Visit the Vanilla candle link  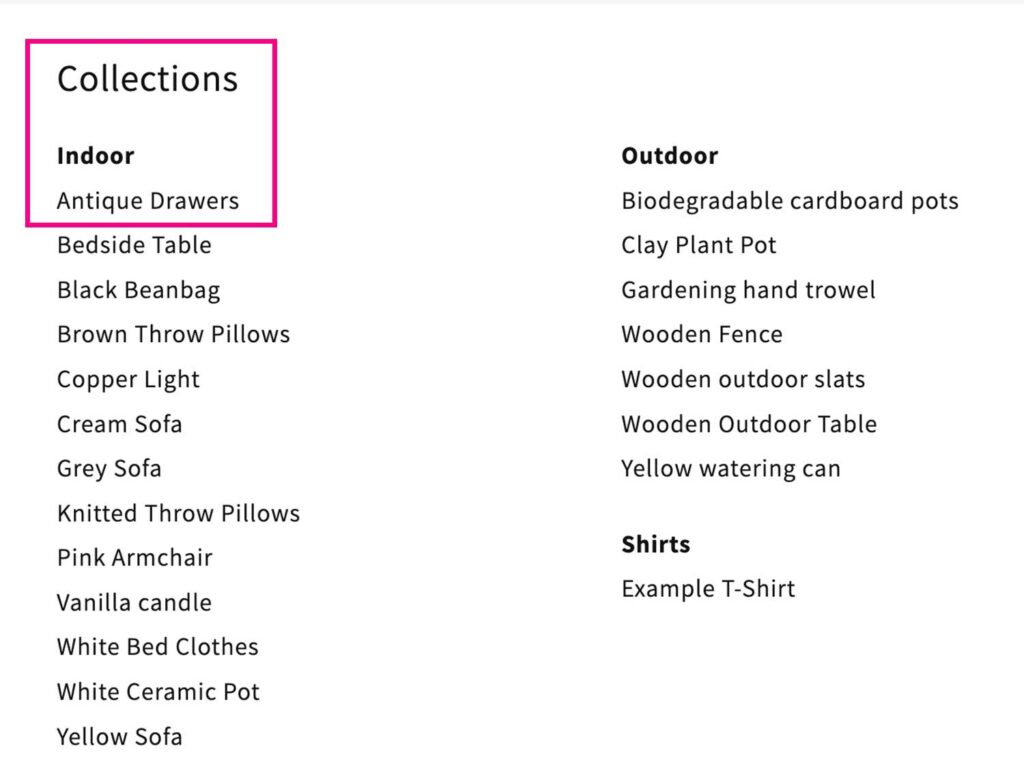tap(134, 602)
